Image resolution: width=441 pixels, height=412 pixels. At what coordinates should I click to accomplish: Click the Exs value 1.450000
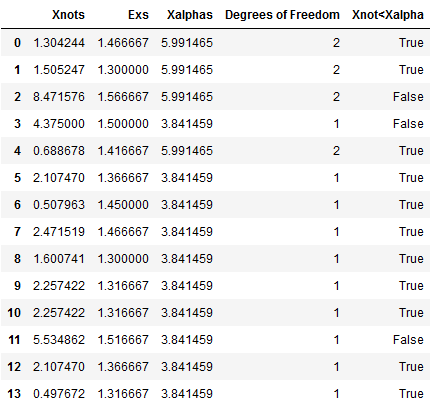[123, 205]
